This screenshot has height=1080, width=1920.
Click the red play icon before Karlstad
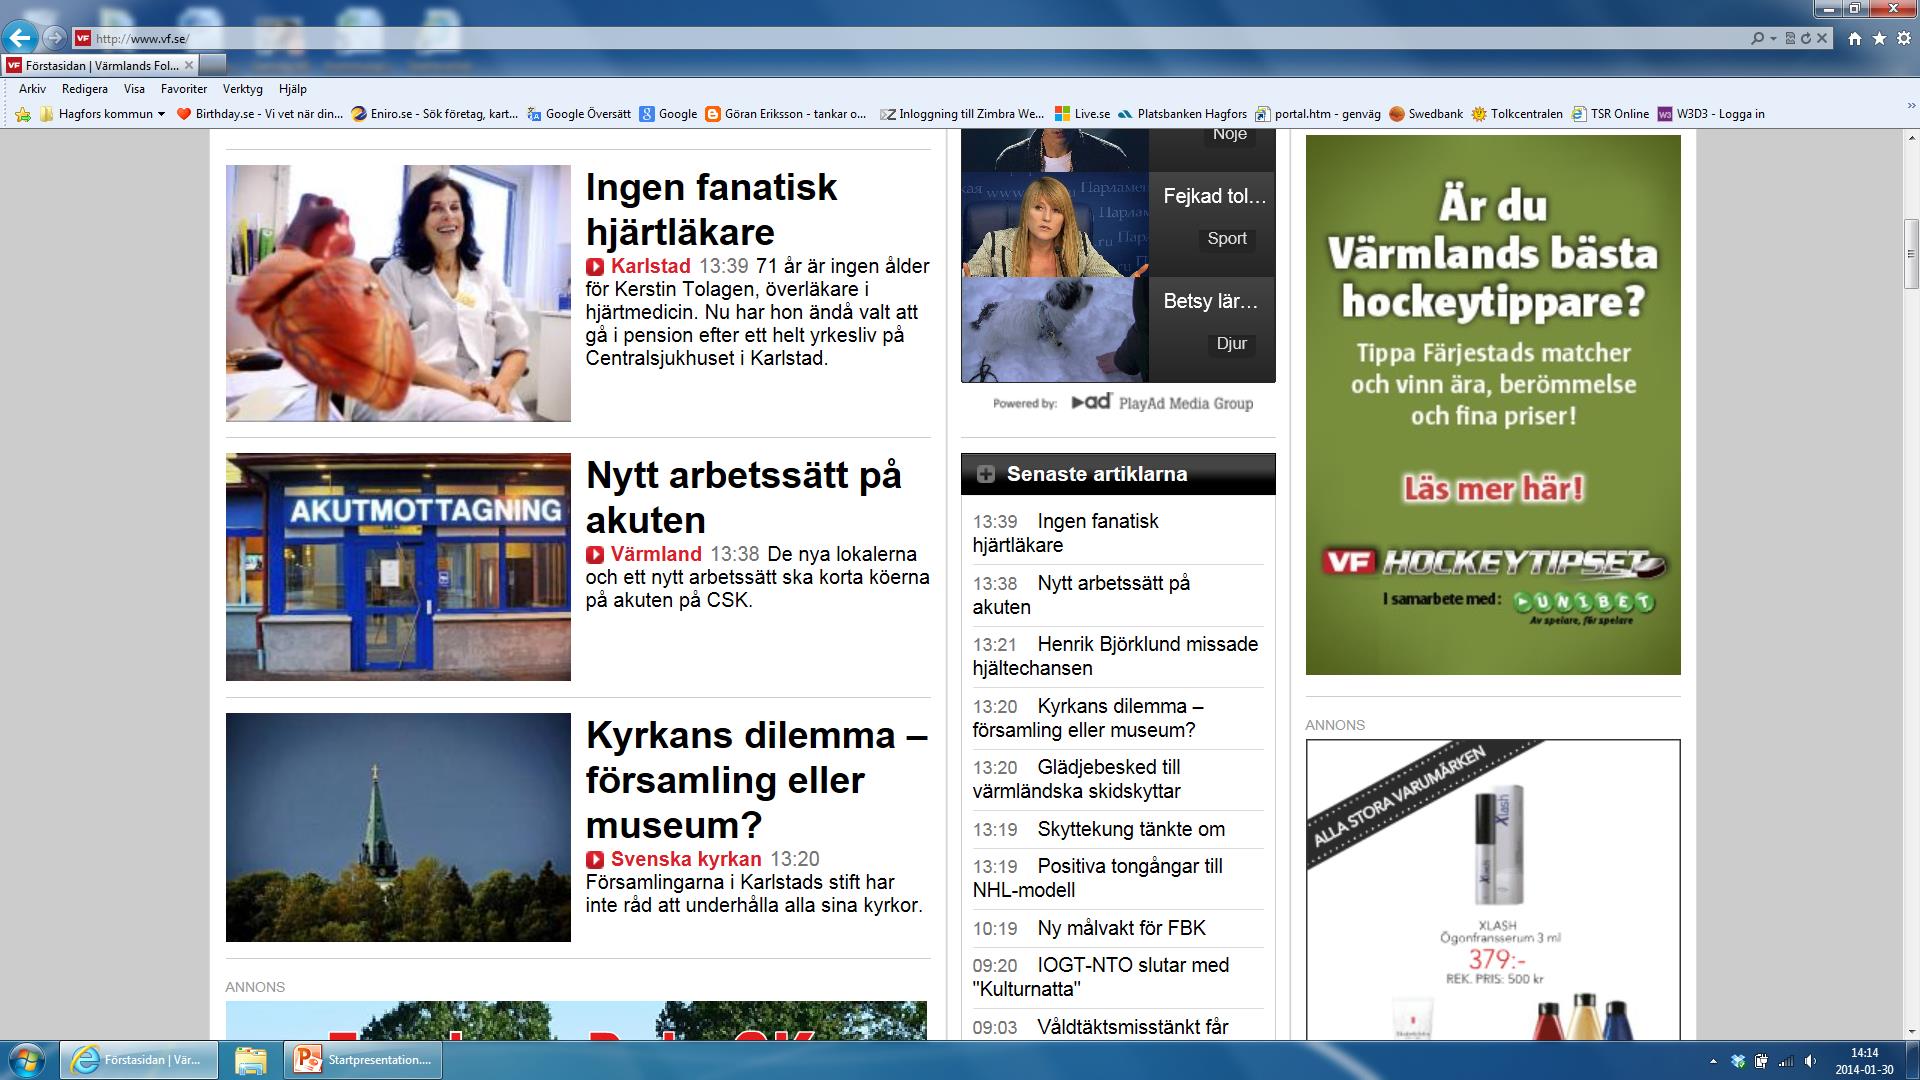coord(595,267)
